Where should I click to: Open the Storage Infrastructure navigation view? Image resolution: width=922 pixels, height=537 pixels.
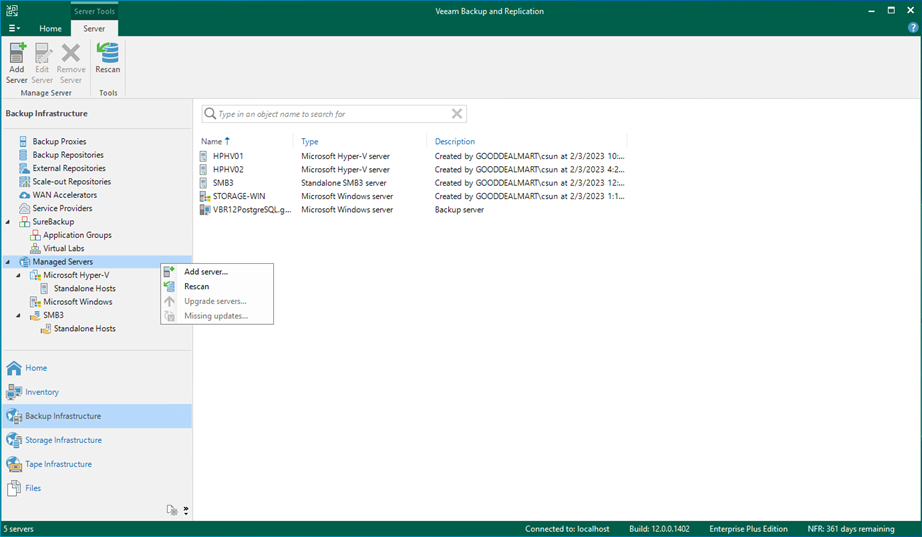click(x=97, y=440)
